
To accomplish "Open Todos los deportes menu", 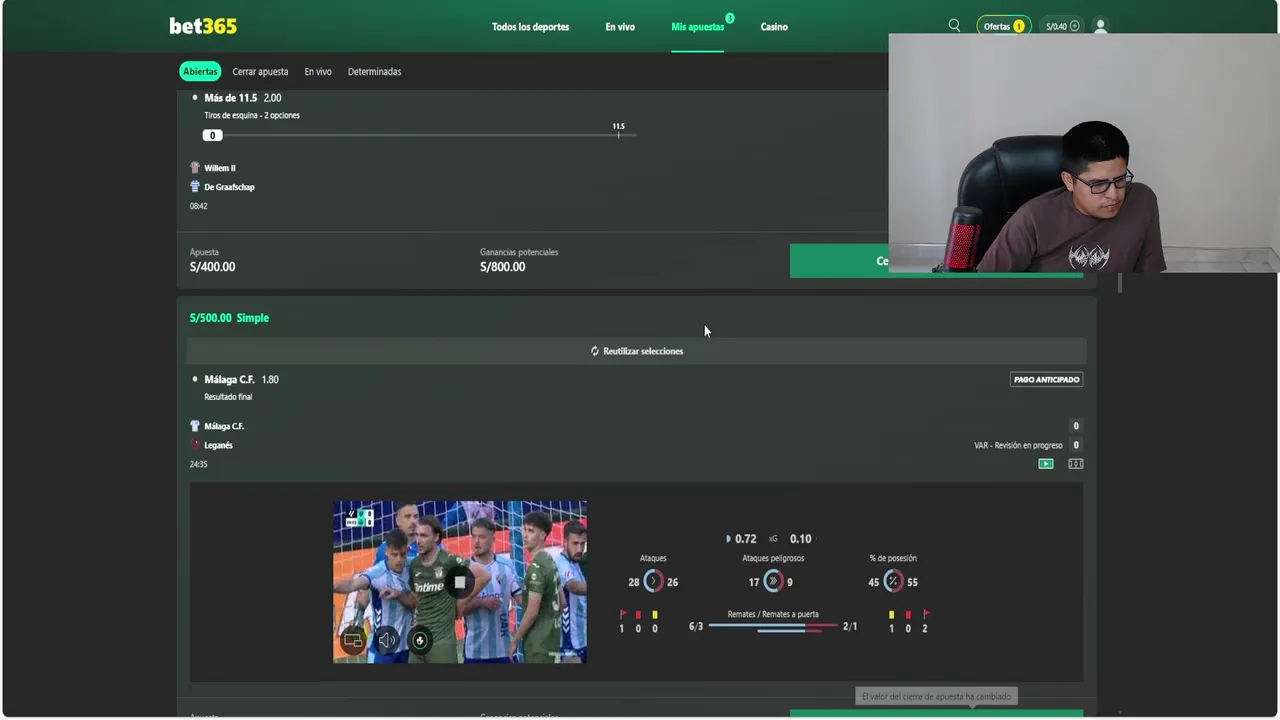I will [x=530, y=27].
